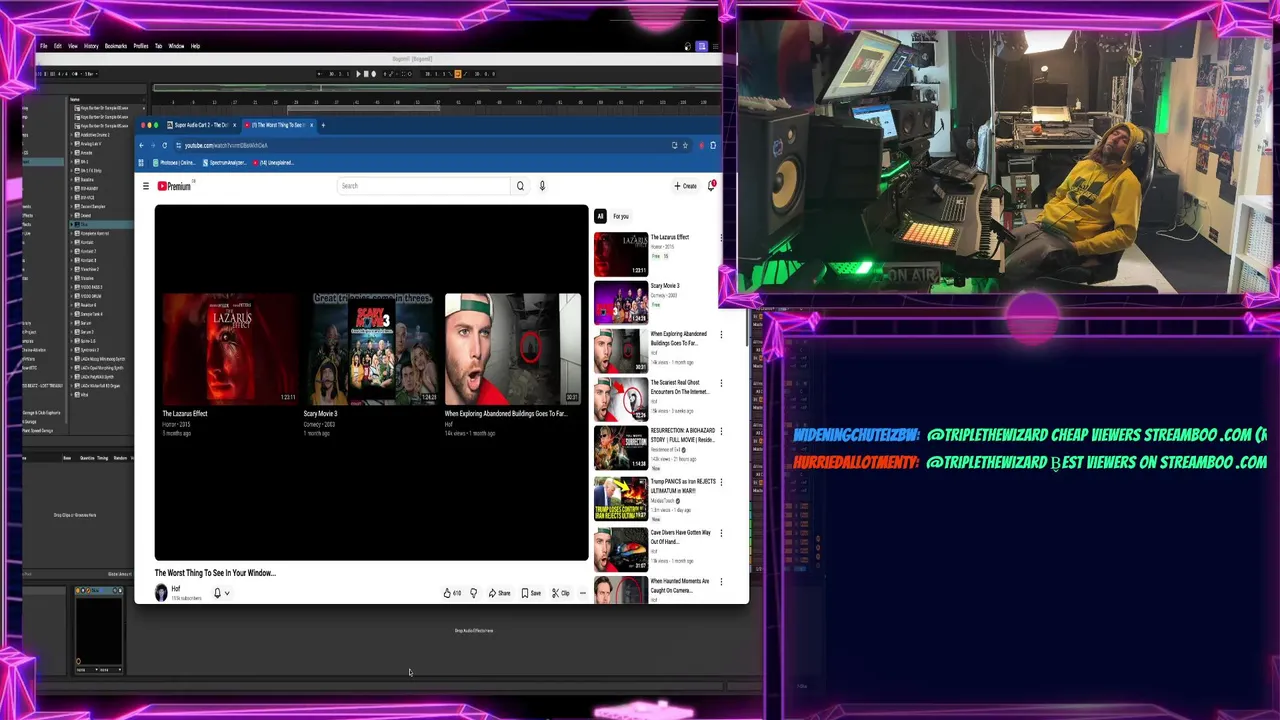The image size is (1280, 720).
Task: Open Scary Movie 3 end-screen thumbnail
Action: click(x=371, y=348)
